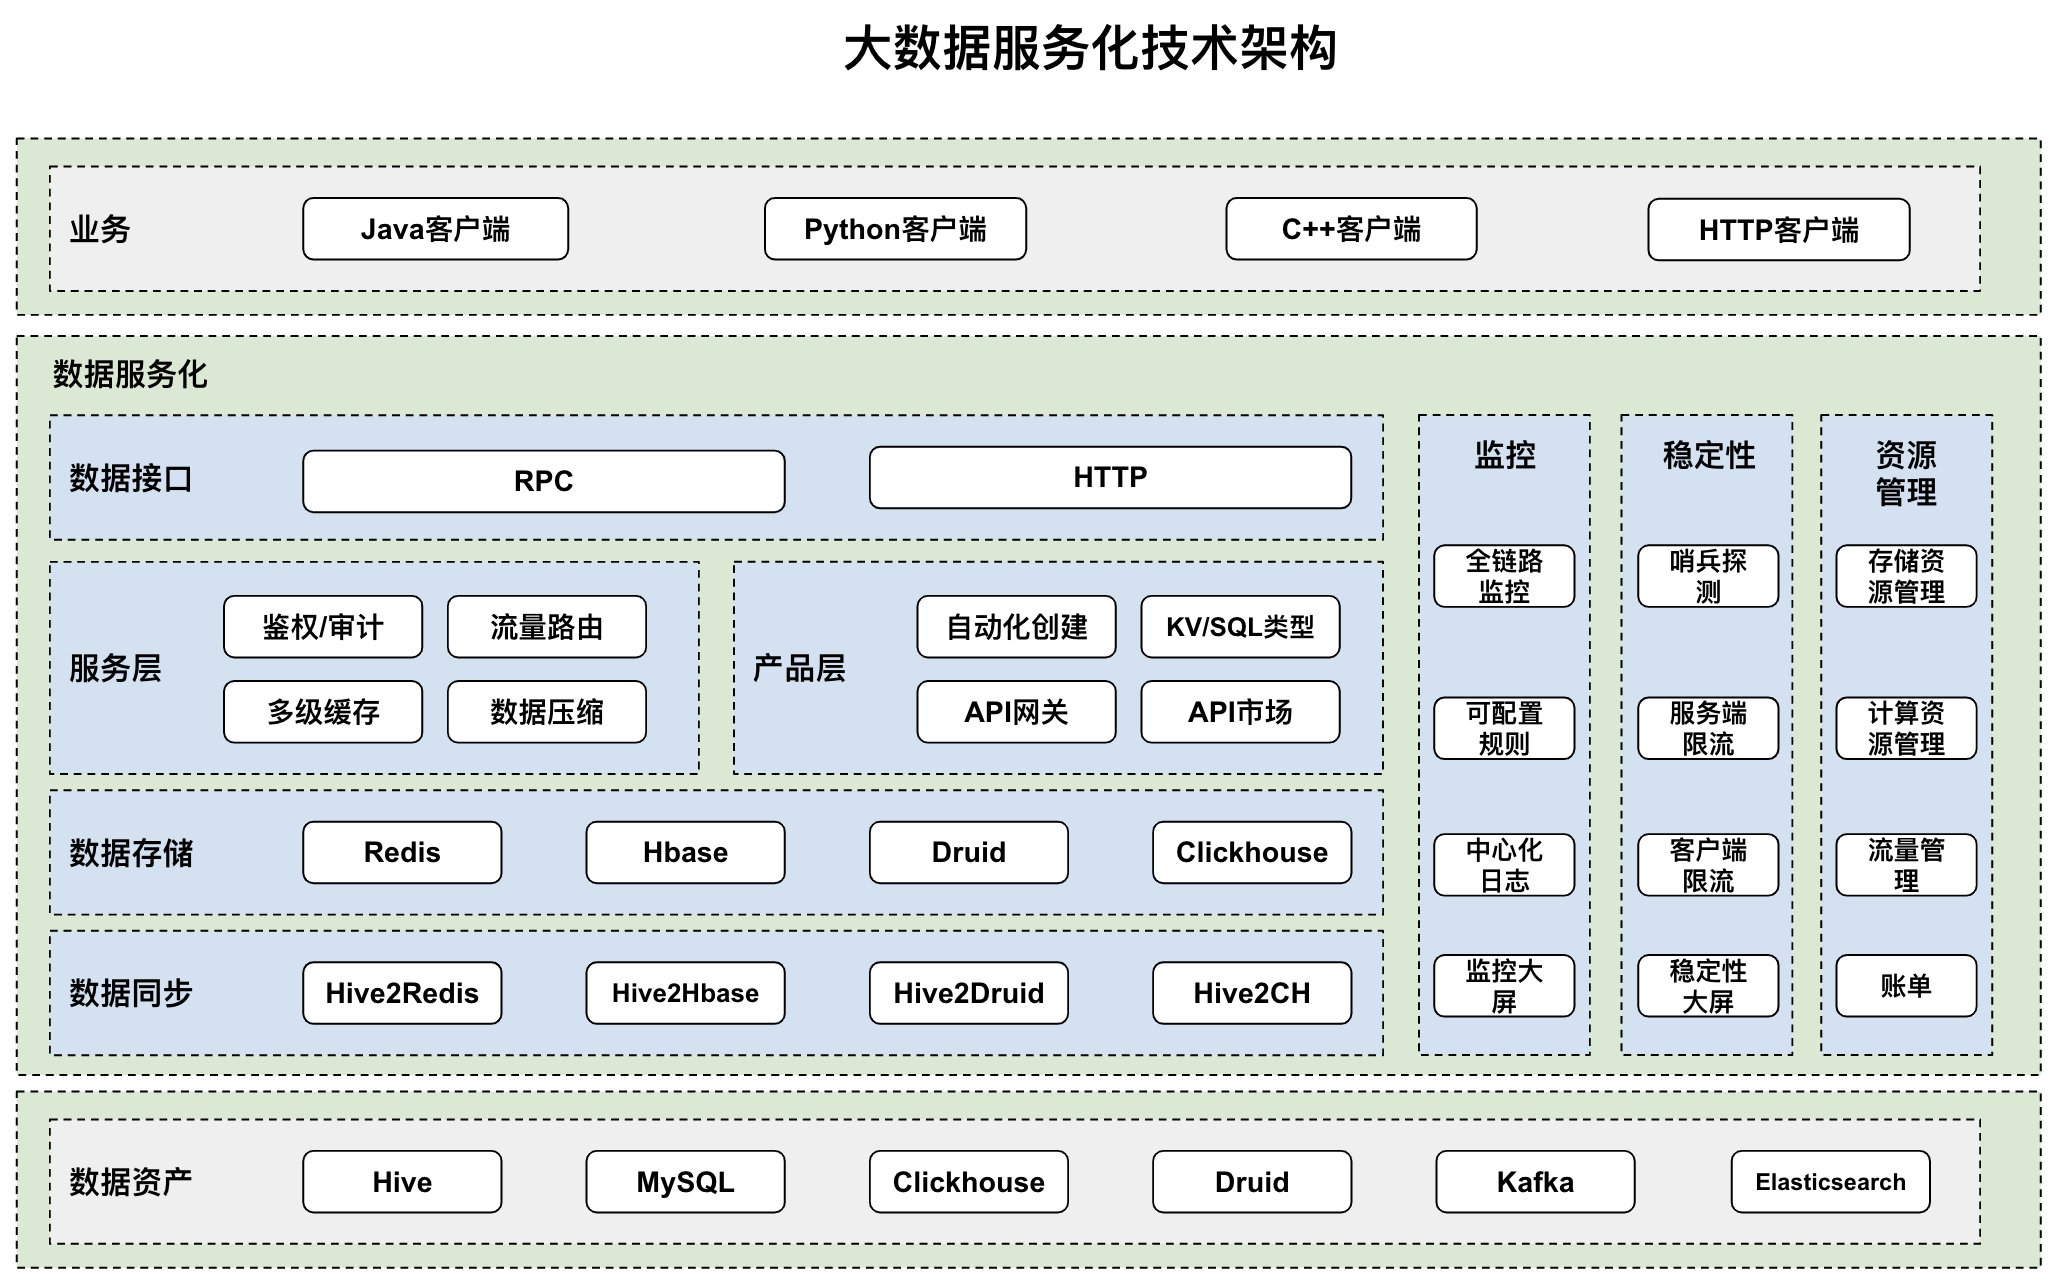This screenshot has width=2060, height=1284.
Task: Select the KV/SQL类型 box
Action: (1240, 627)
